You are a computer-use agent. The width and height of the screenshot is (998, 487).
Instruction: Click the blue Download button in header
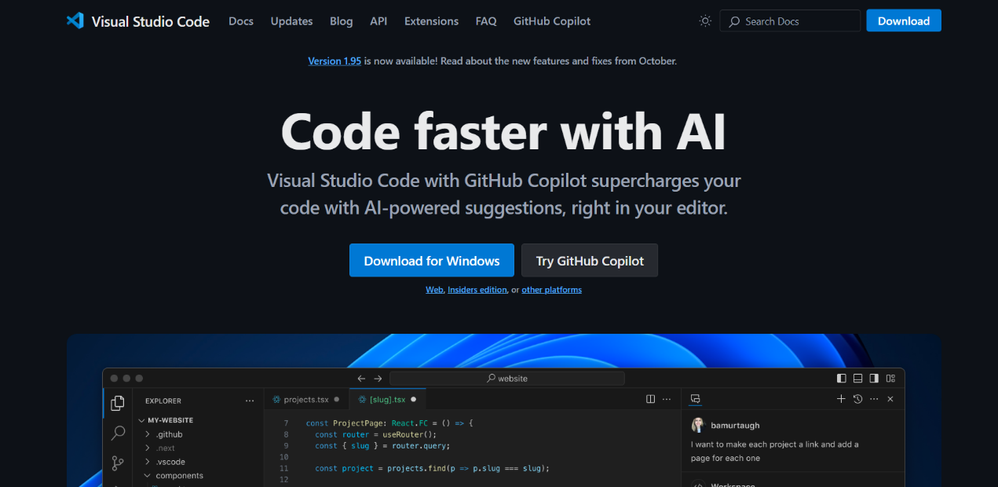tap(904, 21)
